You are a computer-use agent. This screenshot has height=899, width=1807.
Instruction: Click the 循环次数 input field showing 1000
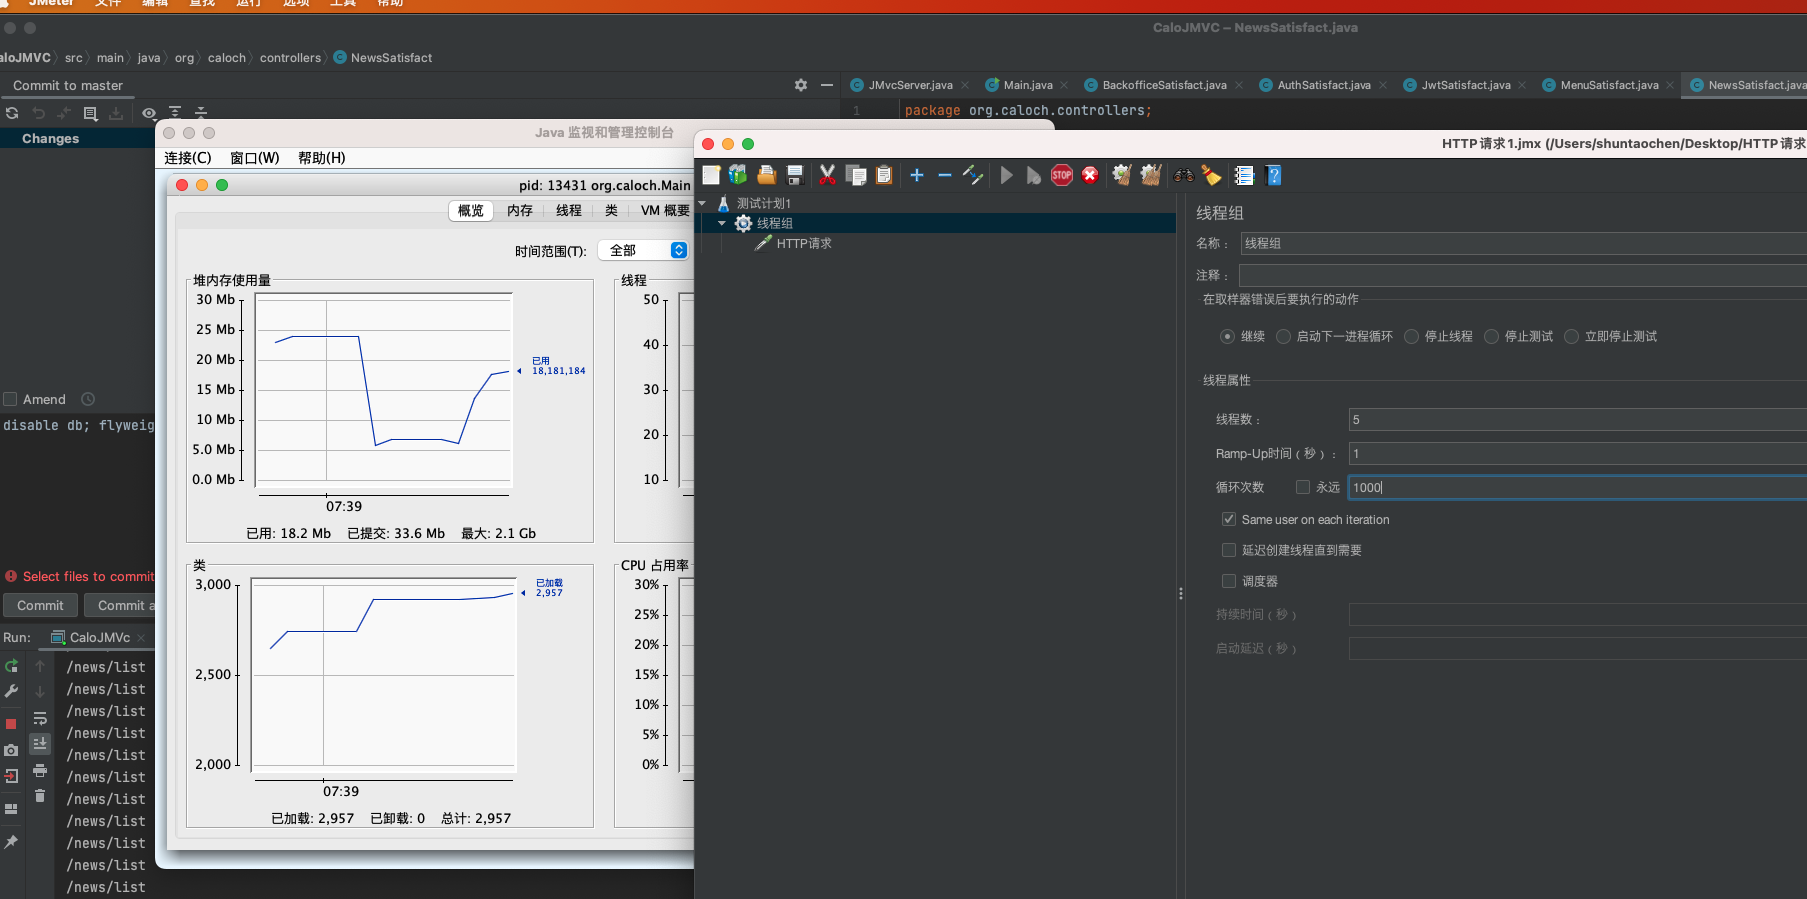1577,487
